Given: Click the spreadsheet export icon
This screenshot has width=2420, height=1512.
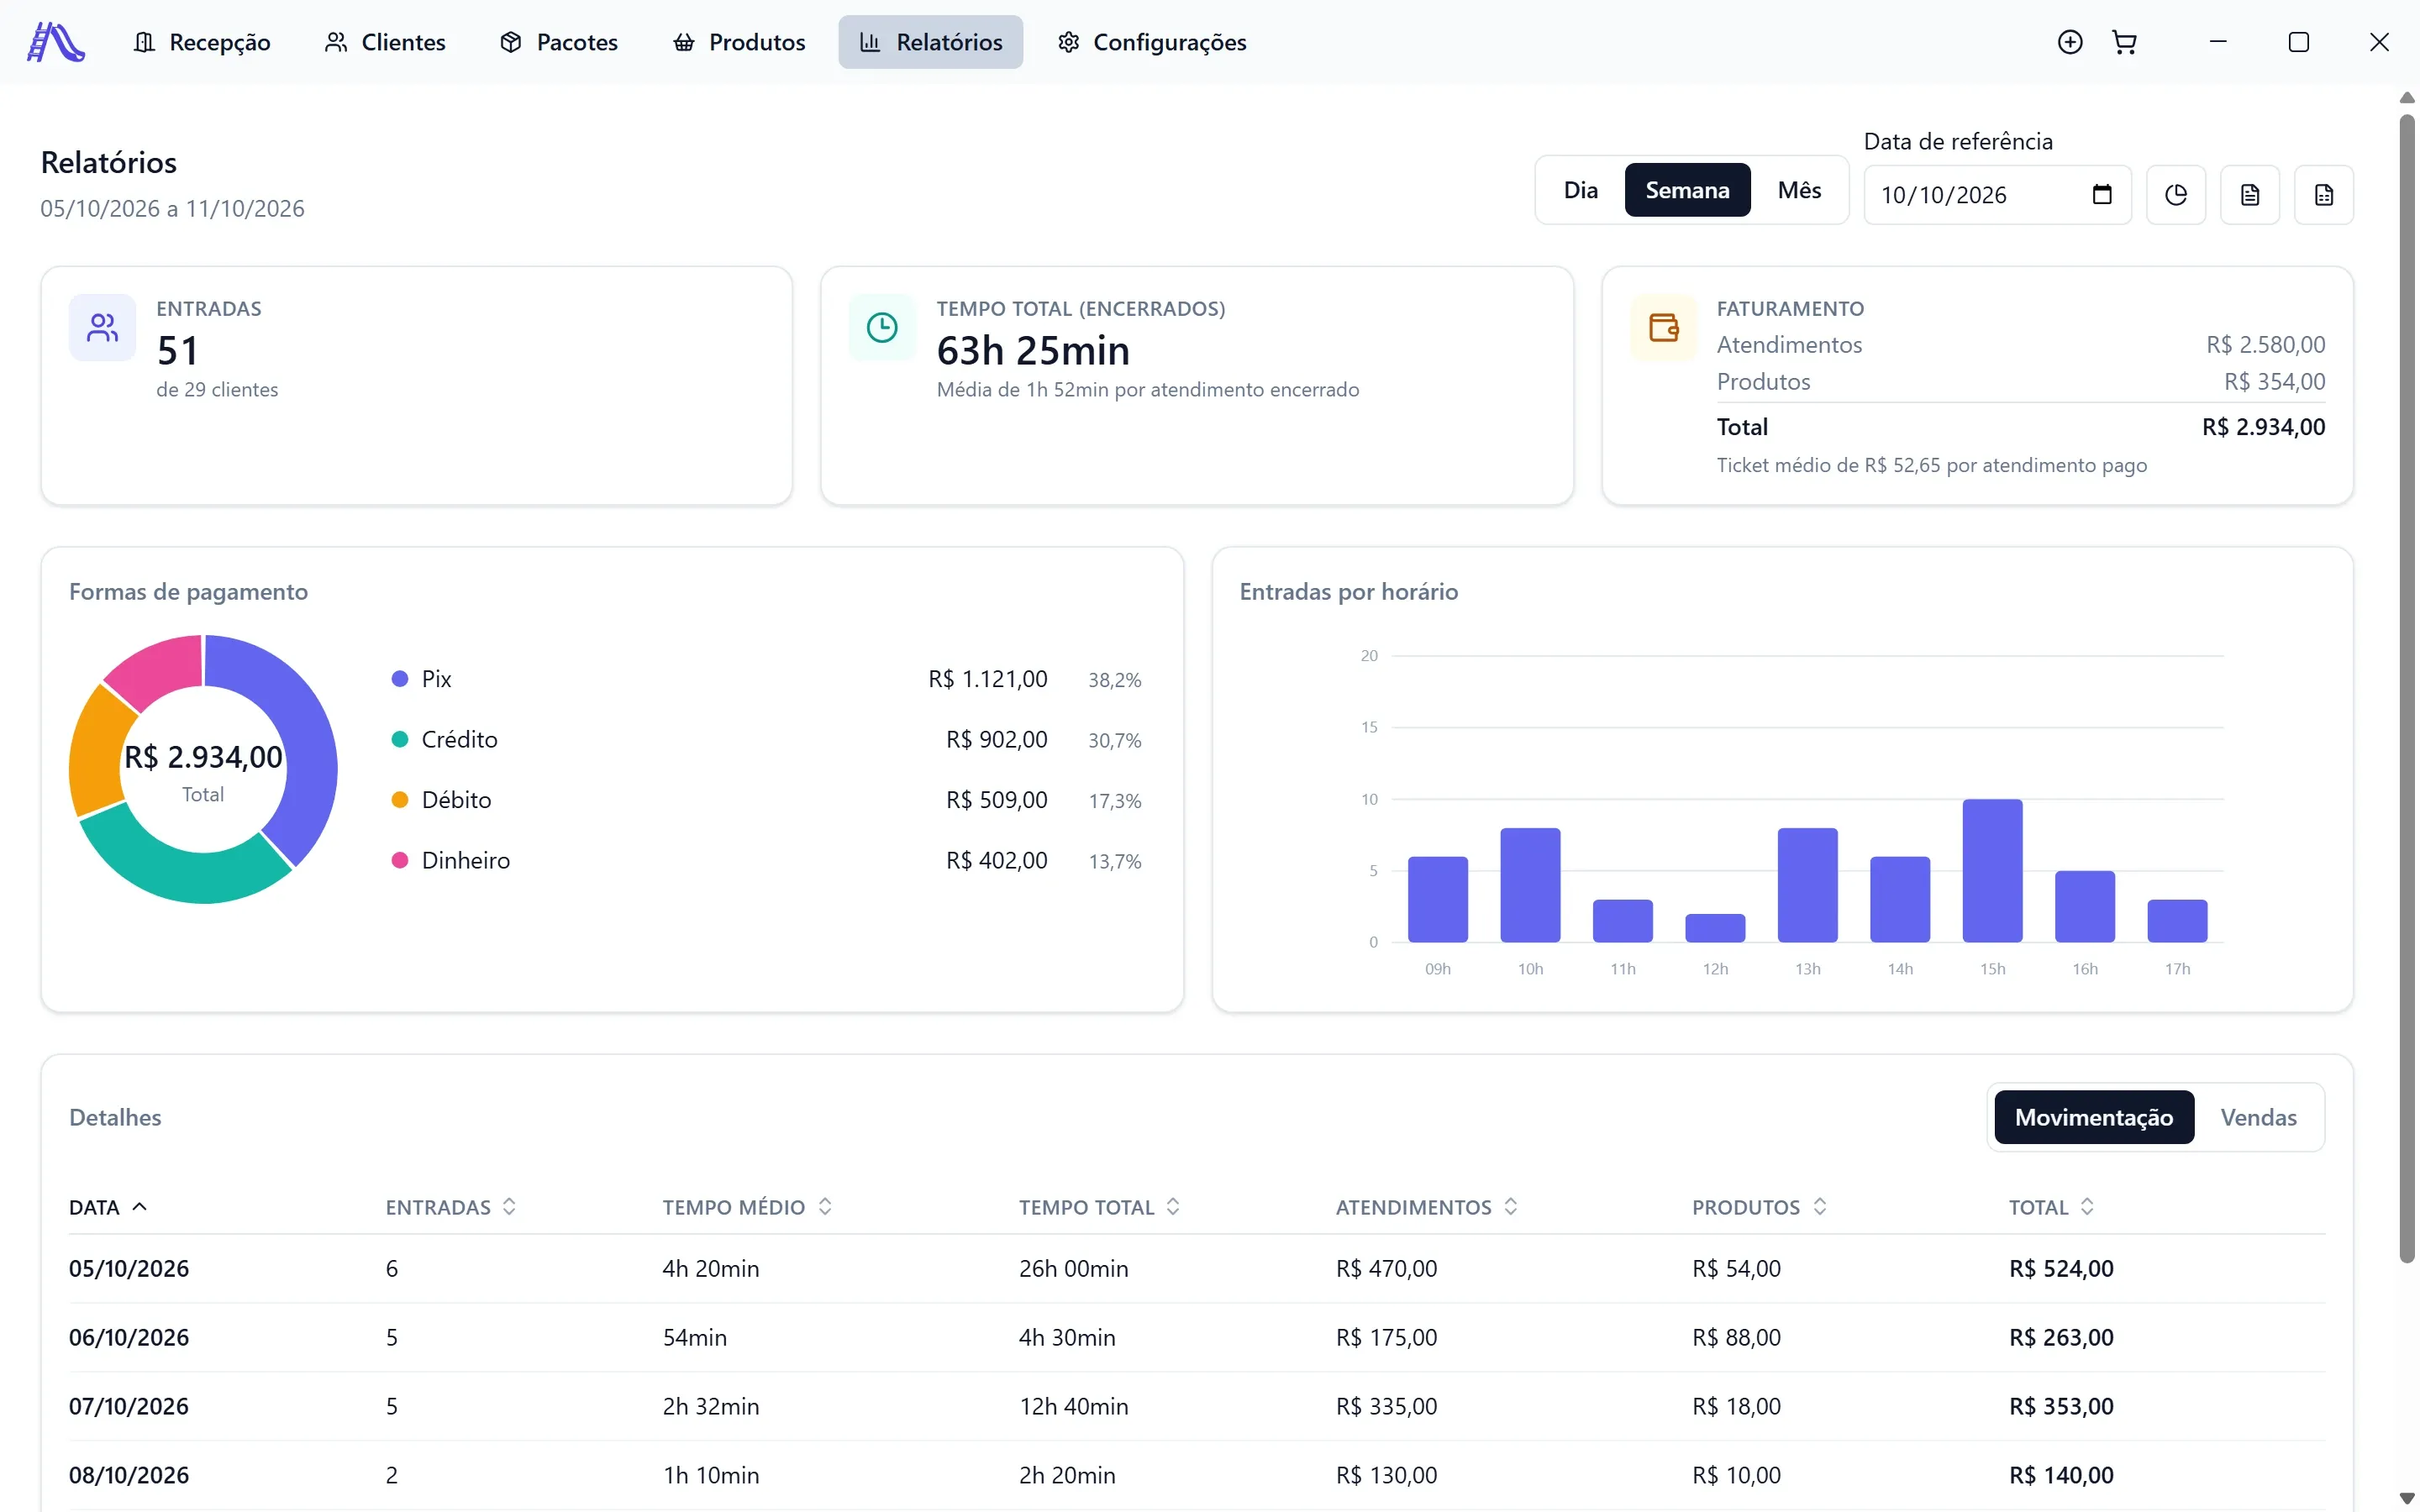Looking at the screenshot, I should point(2324,195).
